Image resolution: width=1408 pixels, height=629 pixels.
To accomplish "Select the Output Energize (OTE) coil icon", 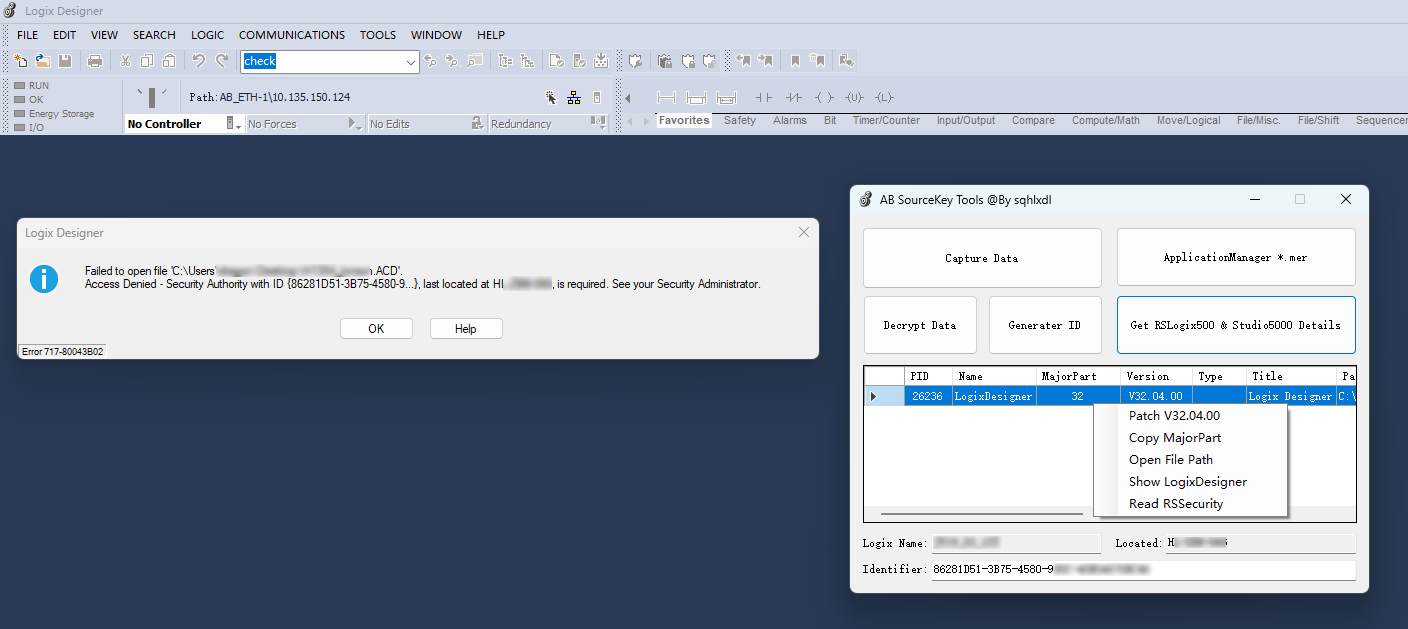I will (825, 98).
